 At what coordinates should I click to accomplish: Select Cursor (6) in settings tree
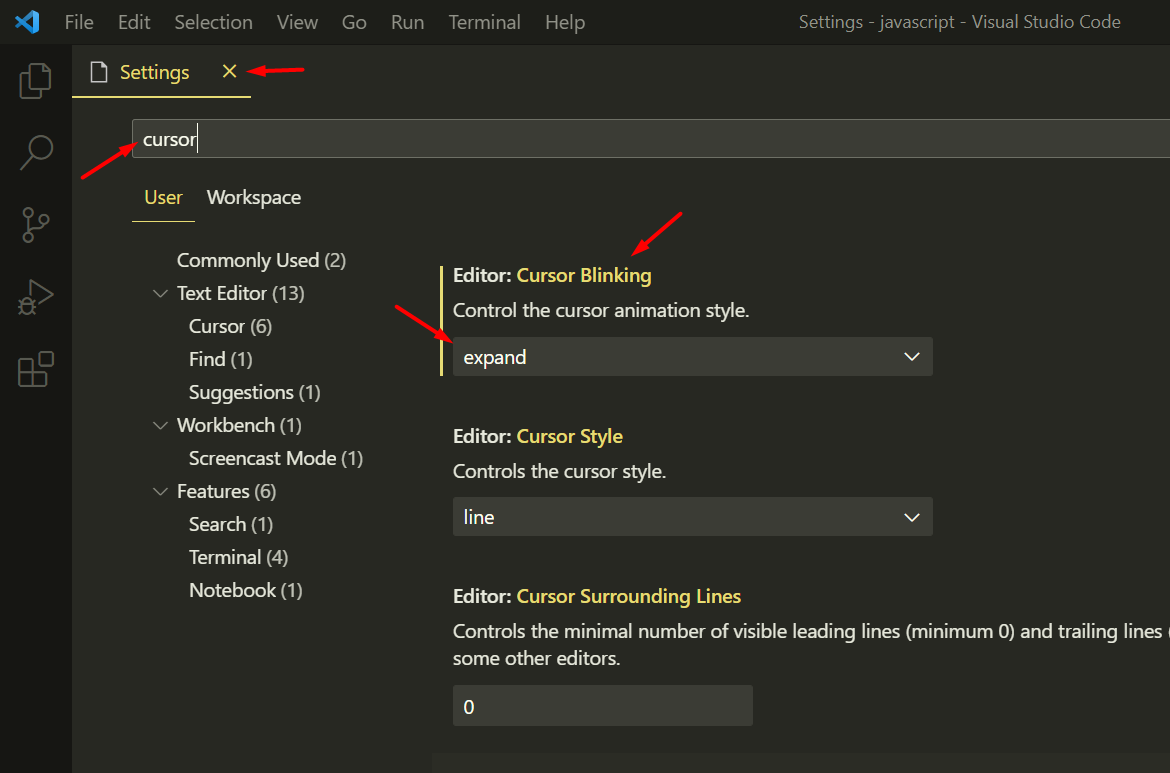230,327
